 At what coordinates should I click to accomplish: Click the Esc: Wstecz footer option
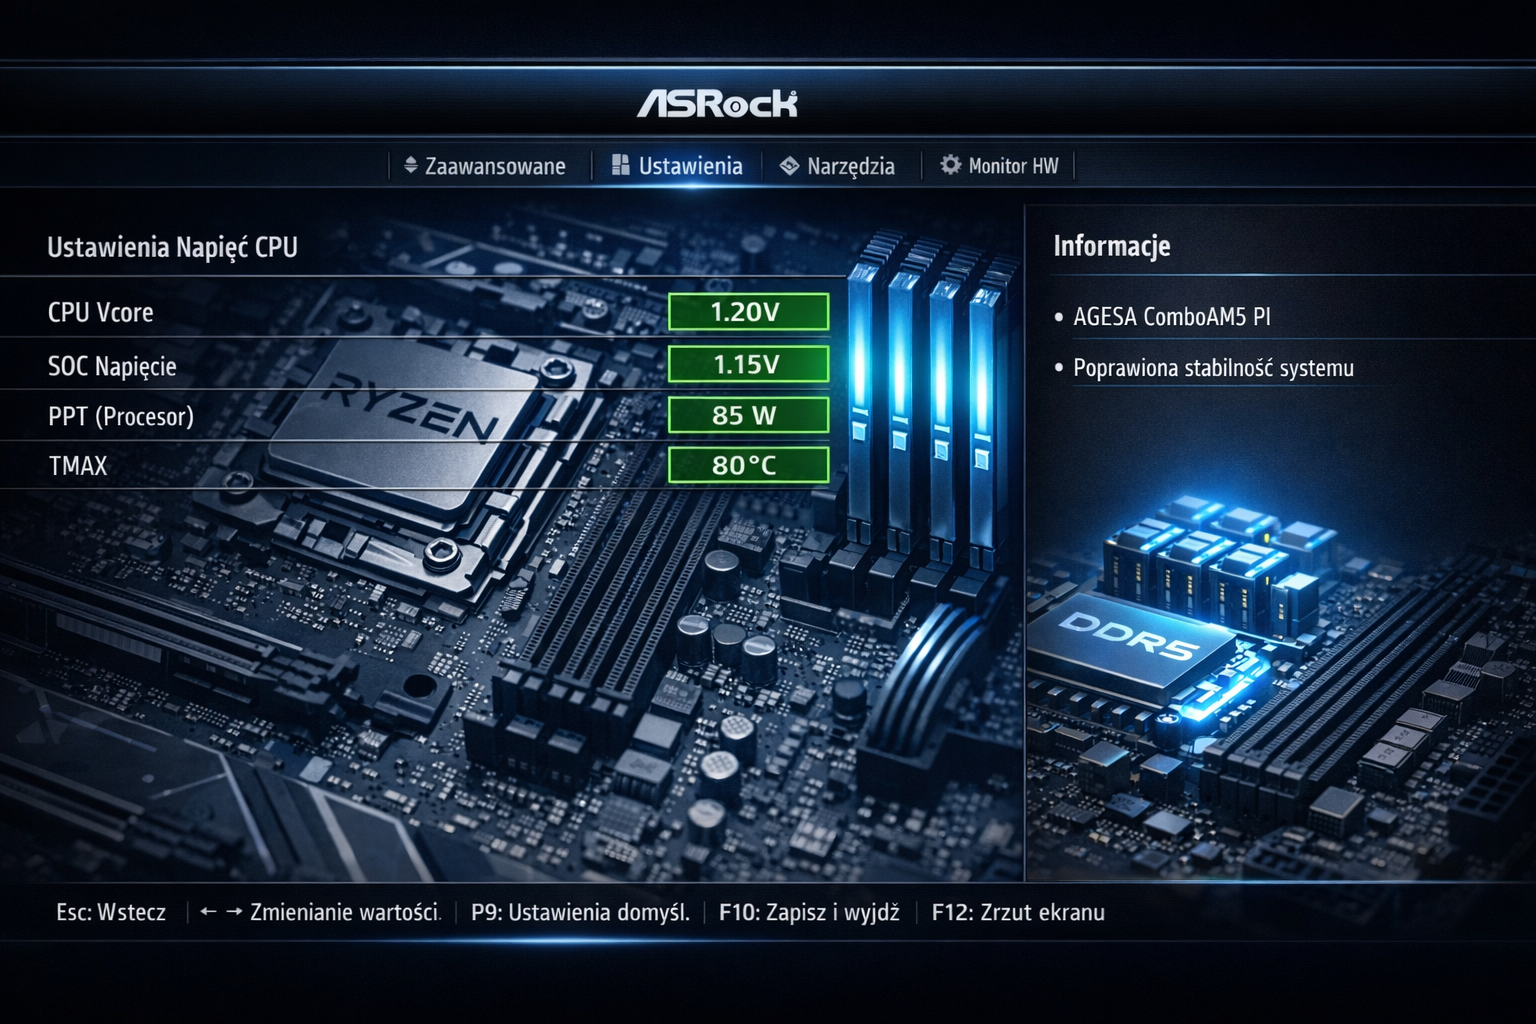111,912
